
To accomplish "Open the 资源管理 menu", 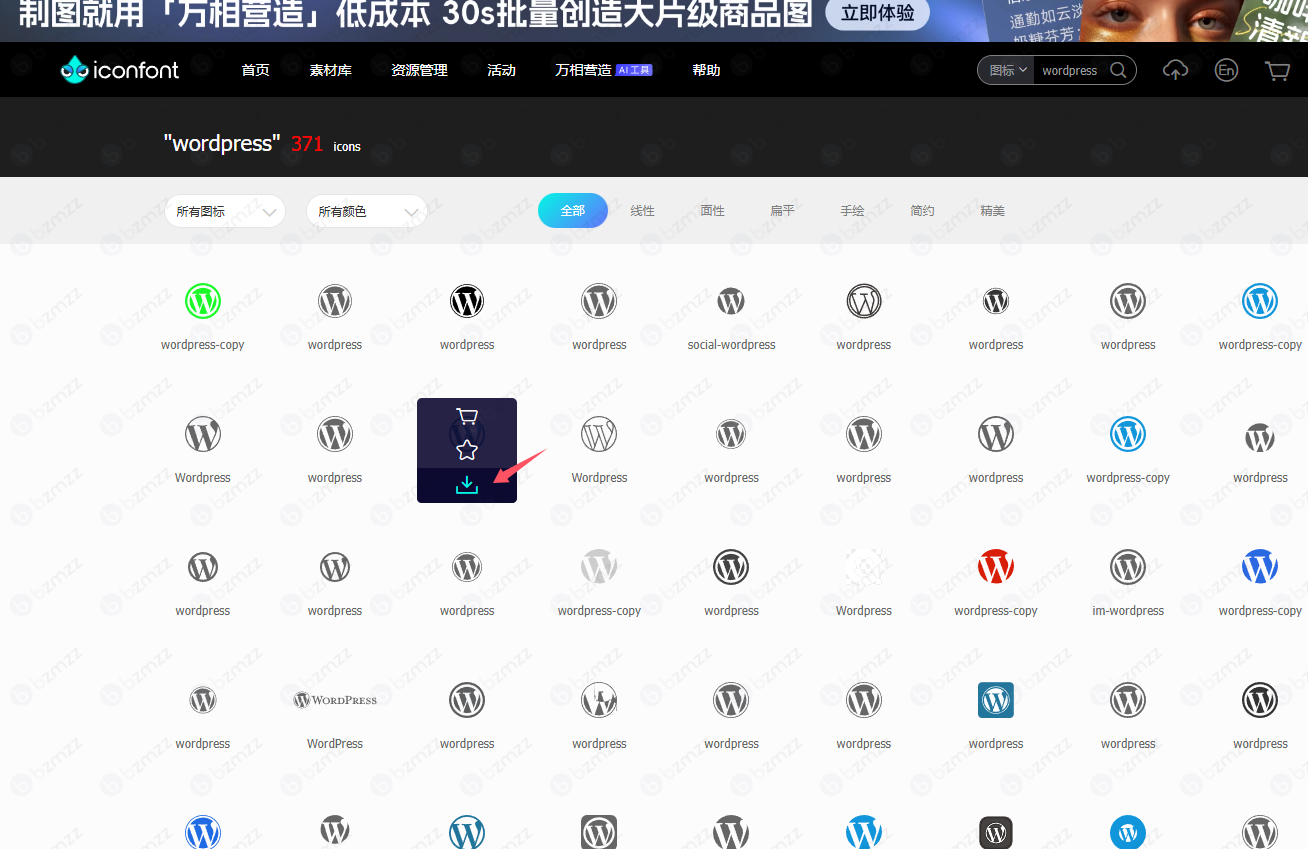I will click(420, 70).
